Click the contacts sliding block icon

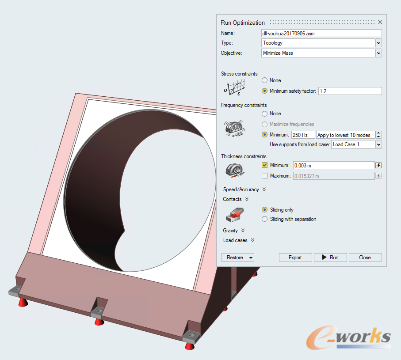235,215
